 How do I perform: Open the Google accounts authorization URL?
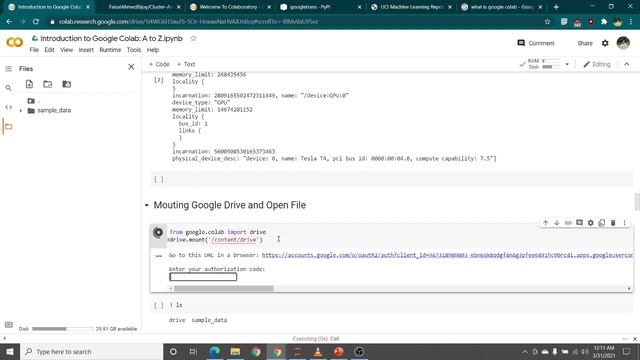coord(447,255)
